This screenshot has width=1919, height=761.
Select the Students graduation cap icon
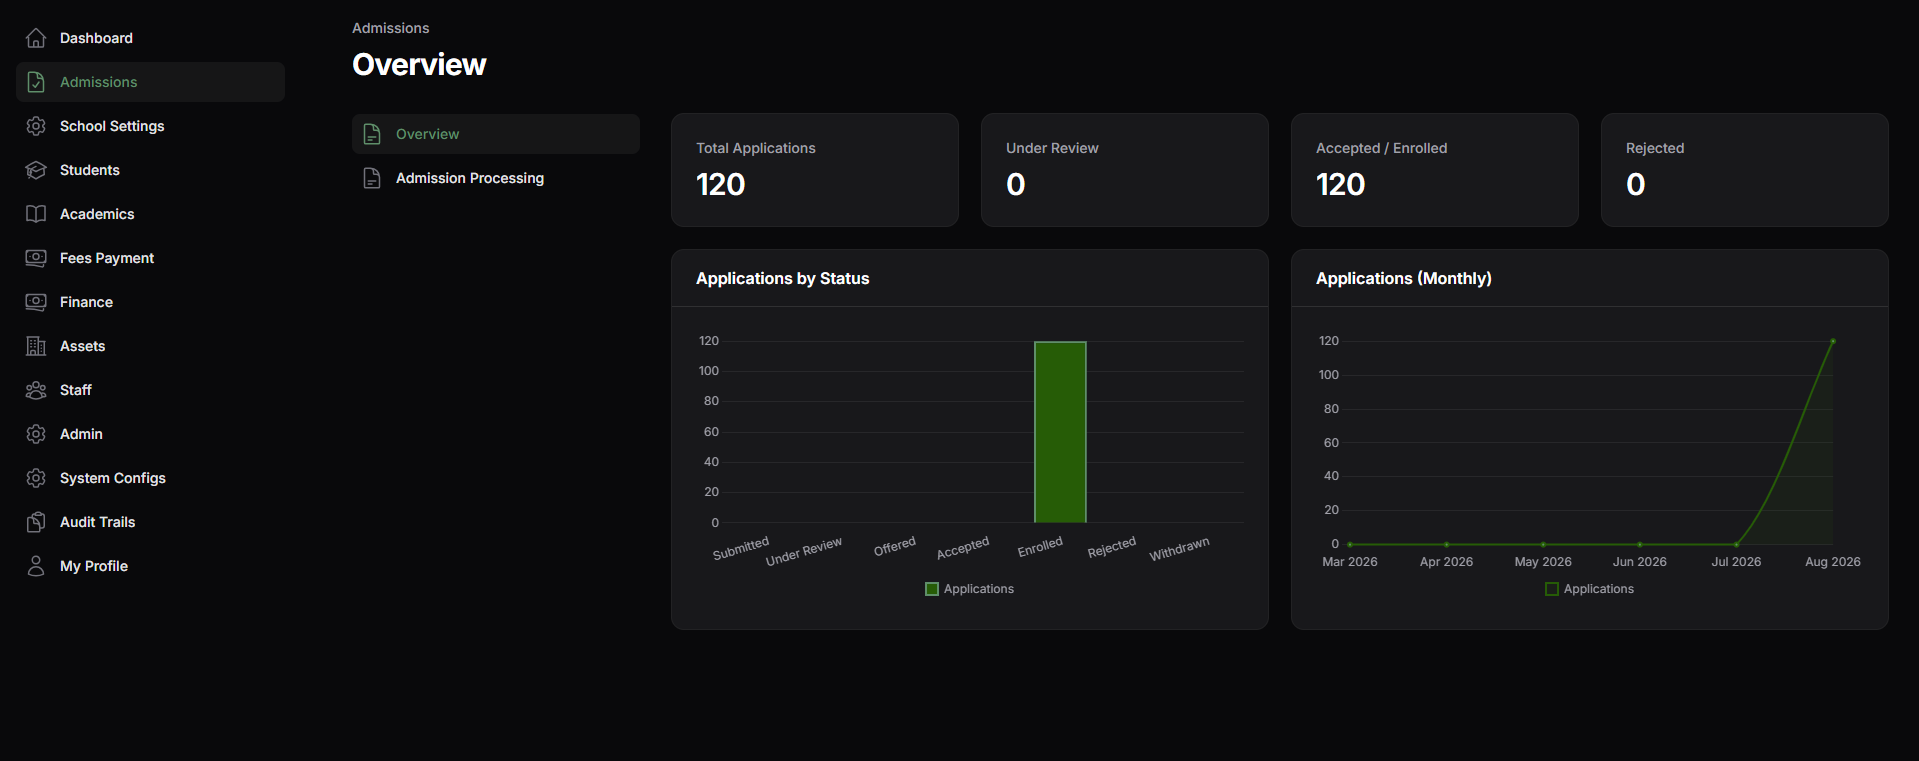36,170
